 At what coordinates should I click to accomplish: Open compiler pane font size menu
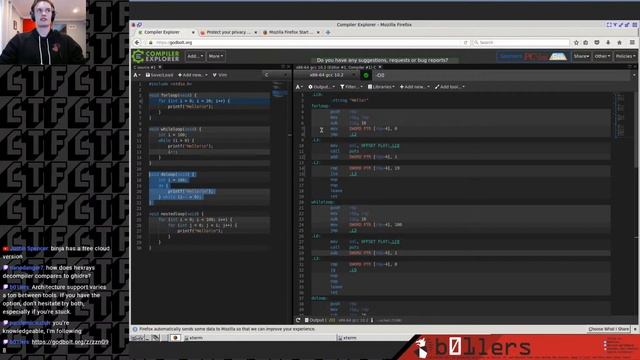[x=299, y=87]
